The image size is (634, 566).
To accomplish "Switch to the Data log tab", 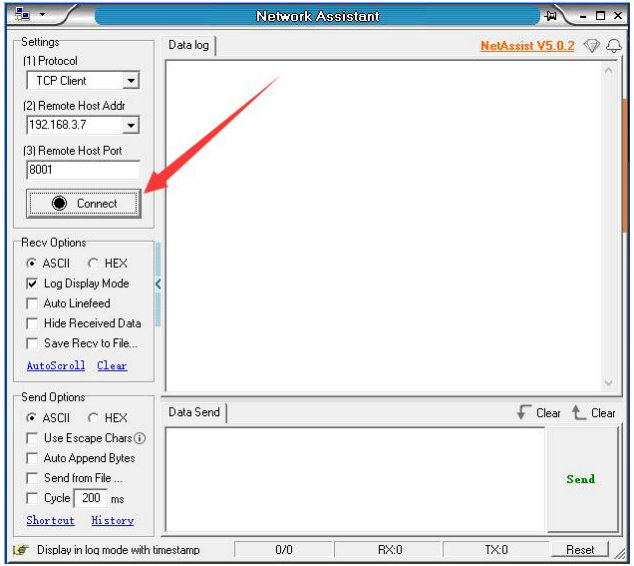I will coord(190,46).
